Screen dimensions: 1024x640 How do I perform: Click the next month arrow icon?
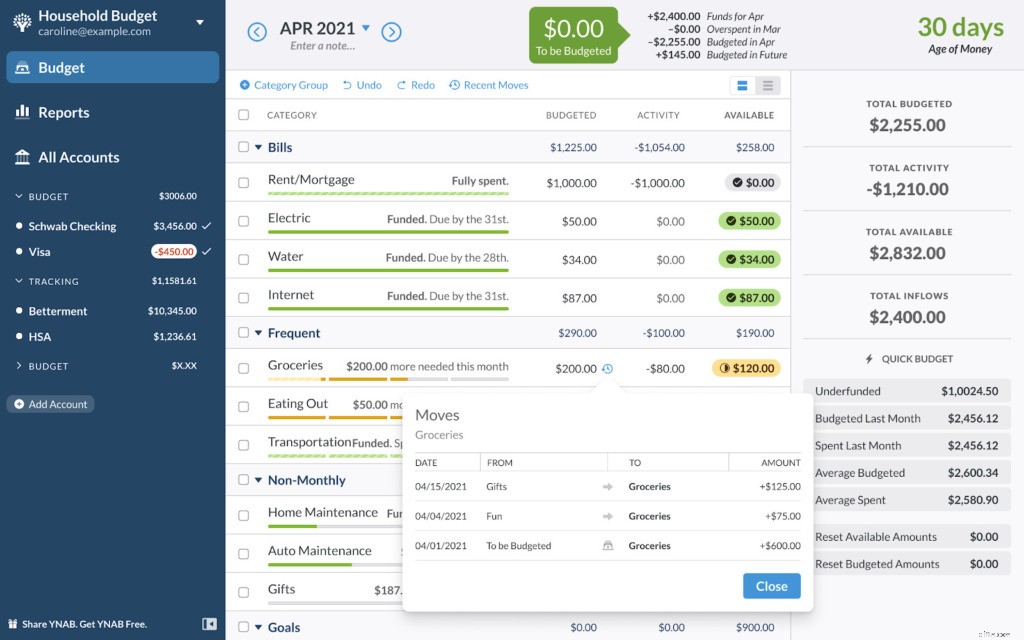(391, 31)
